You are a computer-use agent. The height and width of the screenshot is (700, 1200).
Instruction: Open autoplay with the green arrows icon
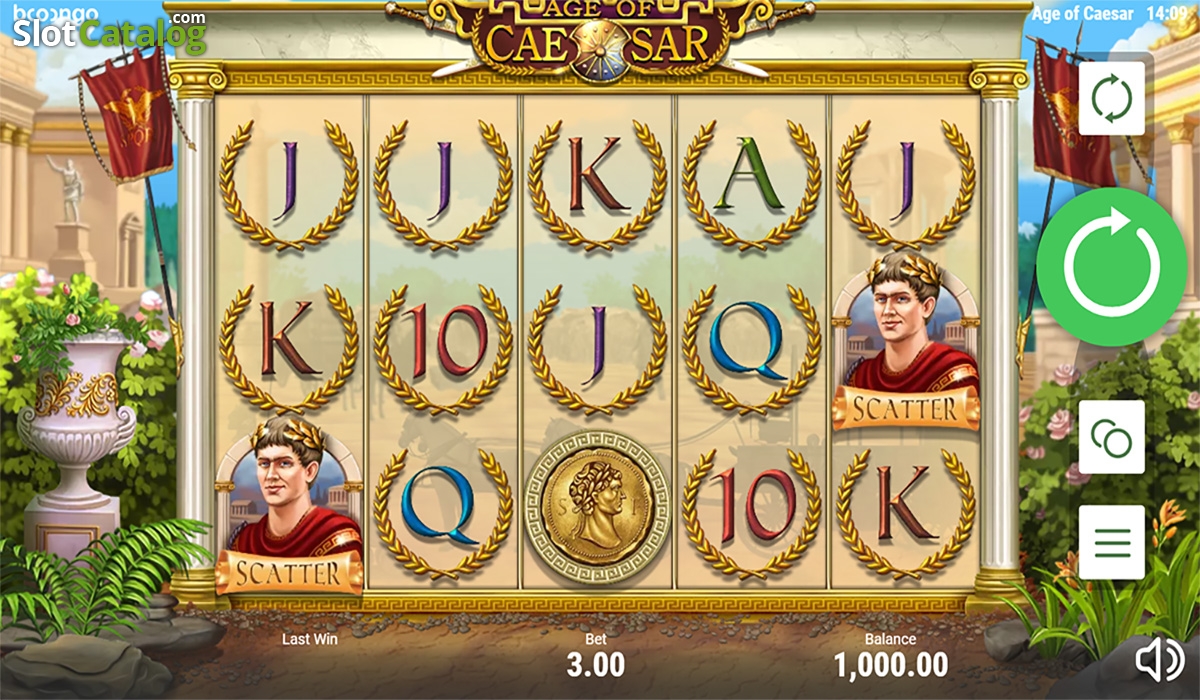coord(1112,98)
